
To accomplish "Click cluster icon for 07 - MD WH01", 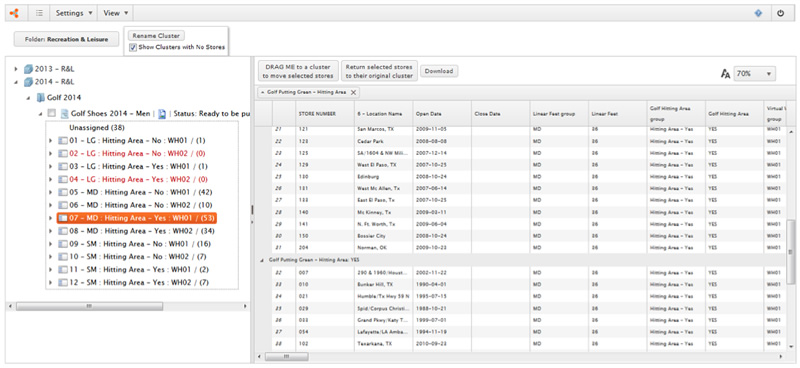I will pyautogui.click(x=62, y=218).
